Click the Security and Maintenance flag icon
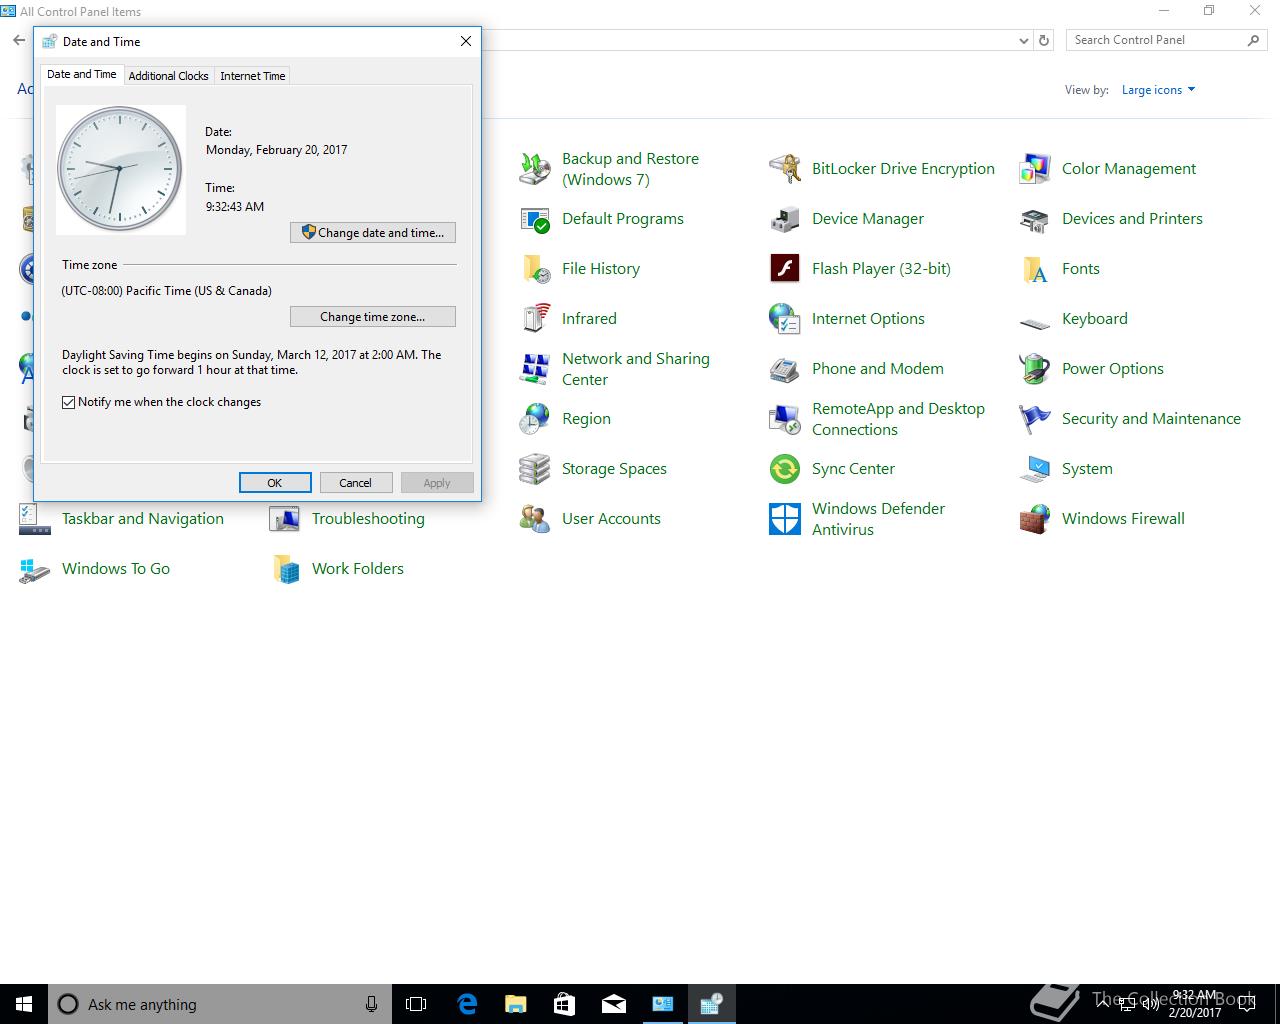 pyautogui.click(x=1035, y=419)
